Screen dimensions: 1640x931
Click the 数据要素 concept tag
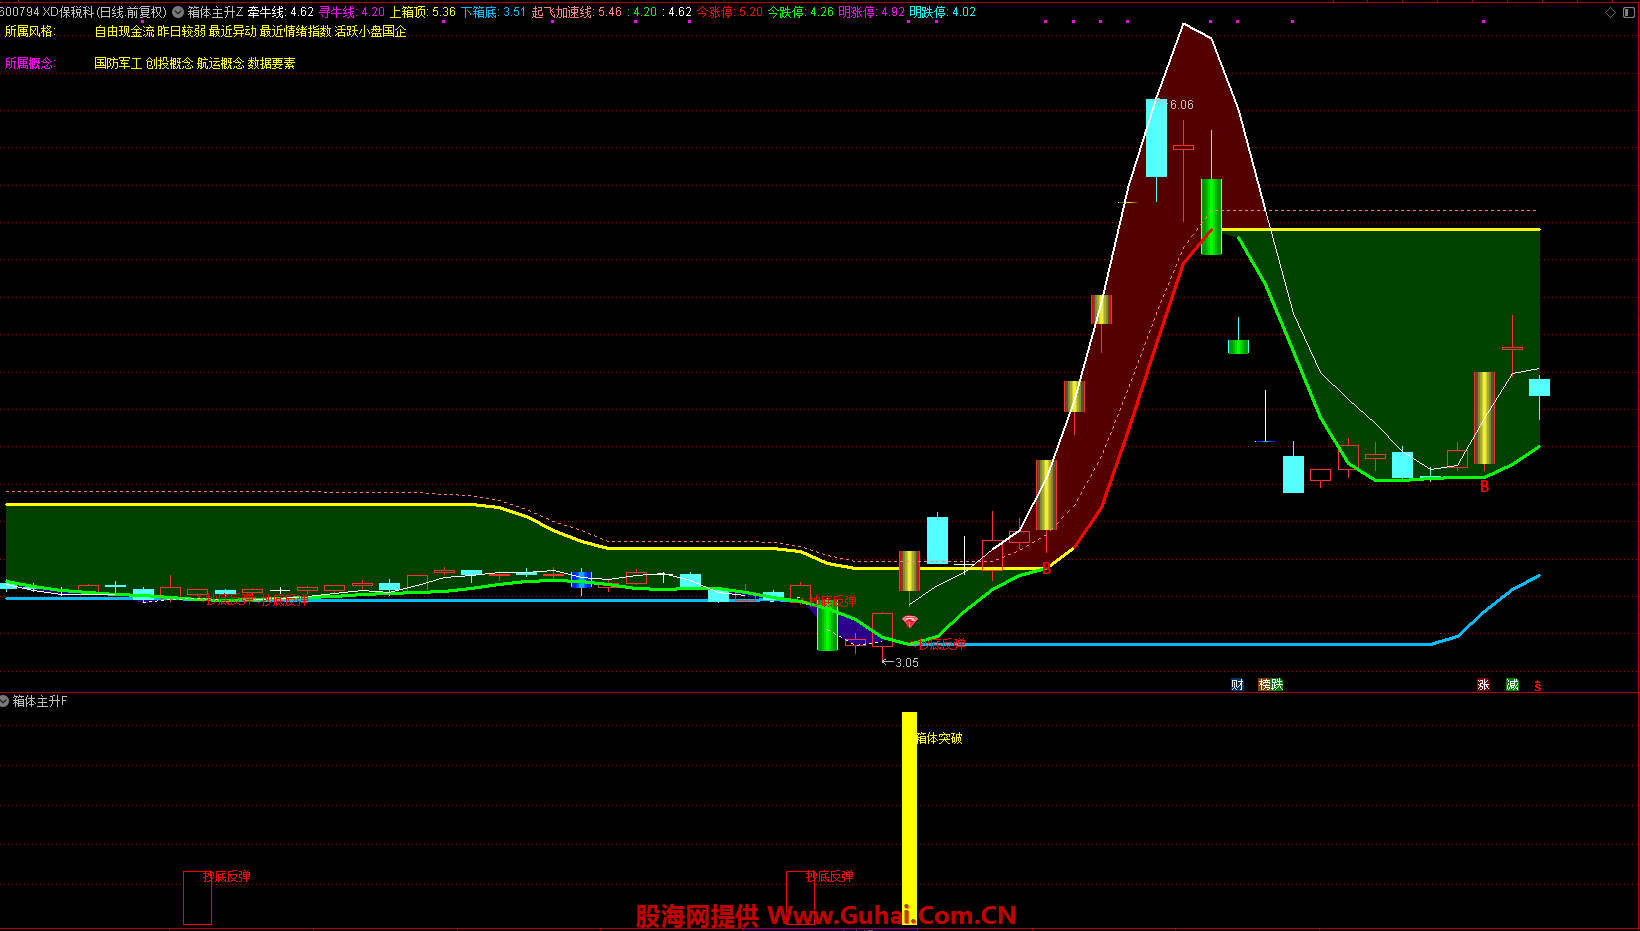click(x=271, y=63)
